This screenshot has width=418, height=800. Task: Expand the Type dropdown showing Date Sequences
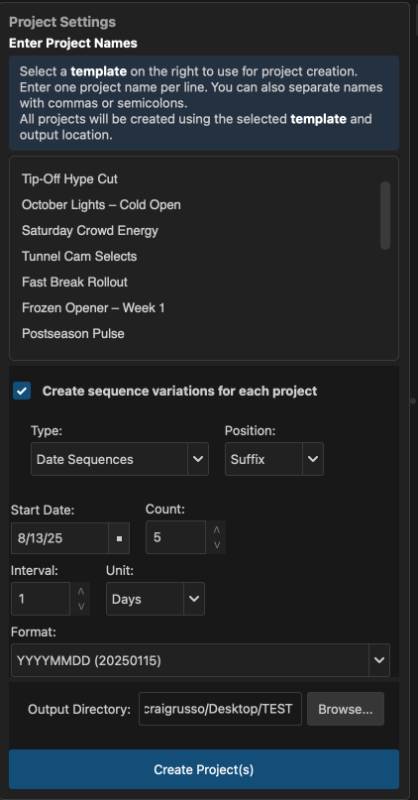click(x=119, y=459)
